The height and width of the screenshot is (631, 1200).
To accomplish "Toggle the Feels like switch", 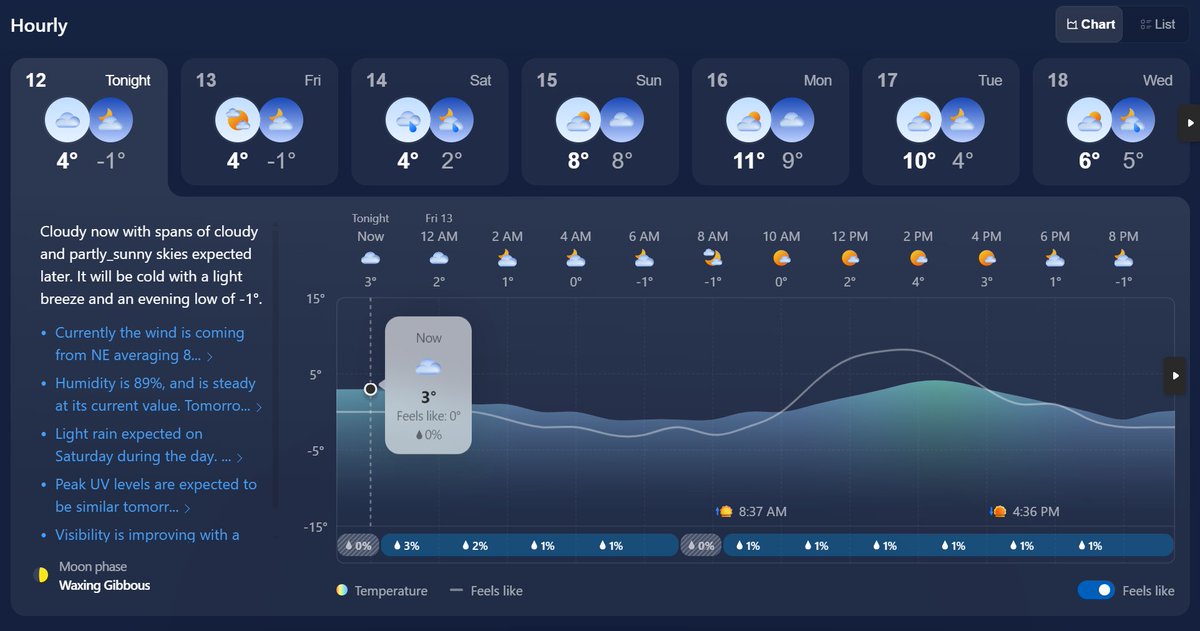I will point(1096,590).
